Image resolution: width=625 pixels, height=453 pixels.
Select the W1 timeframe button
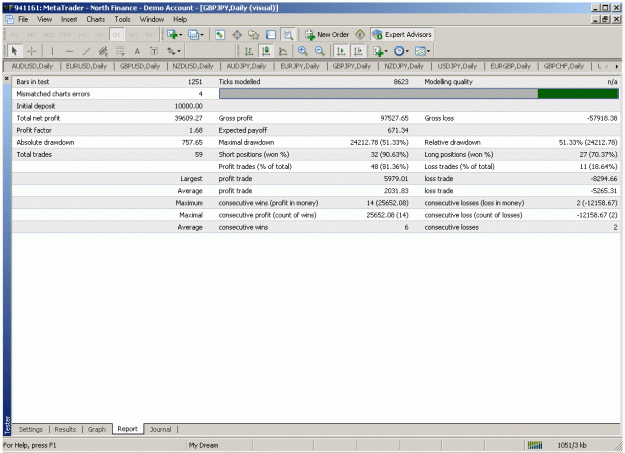coord(134,35)
